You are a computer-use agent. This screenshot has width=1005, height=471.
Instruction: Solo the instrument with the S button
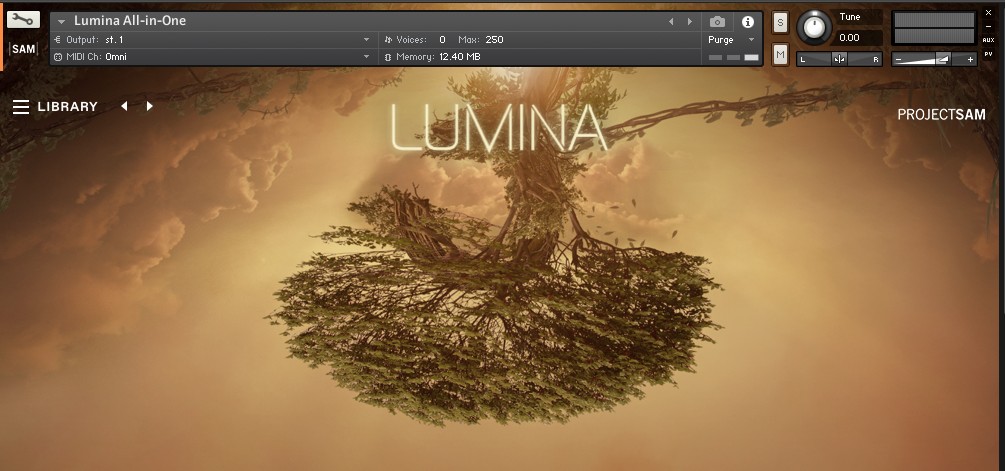780,22
